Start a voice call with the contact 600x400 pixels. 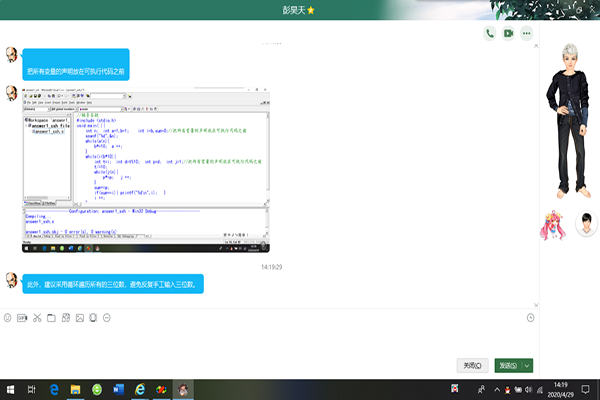pos(490,33)
